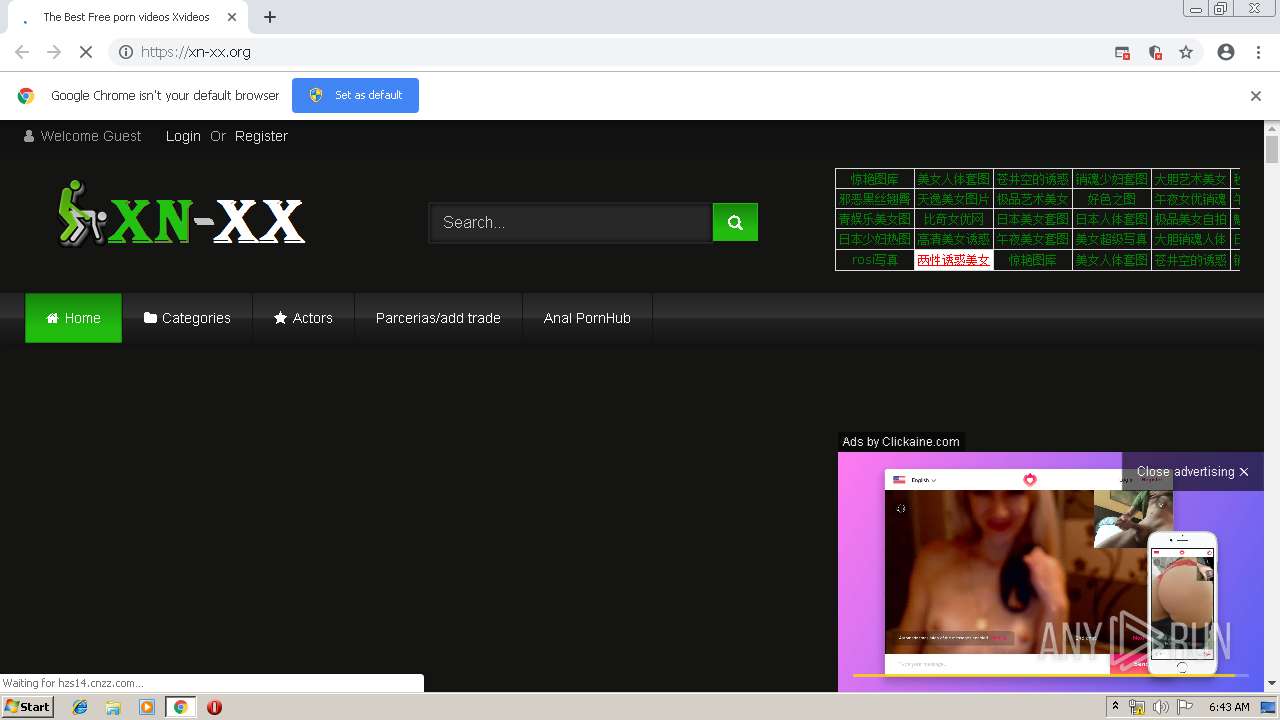Click the shield extension icon in toolbar
The height and width of the screenshot is (720, 1280).
[1155, 52]
